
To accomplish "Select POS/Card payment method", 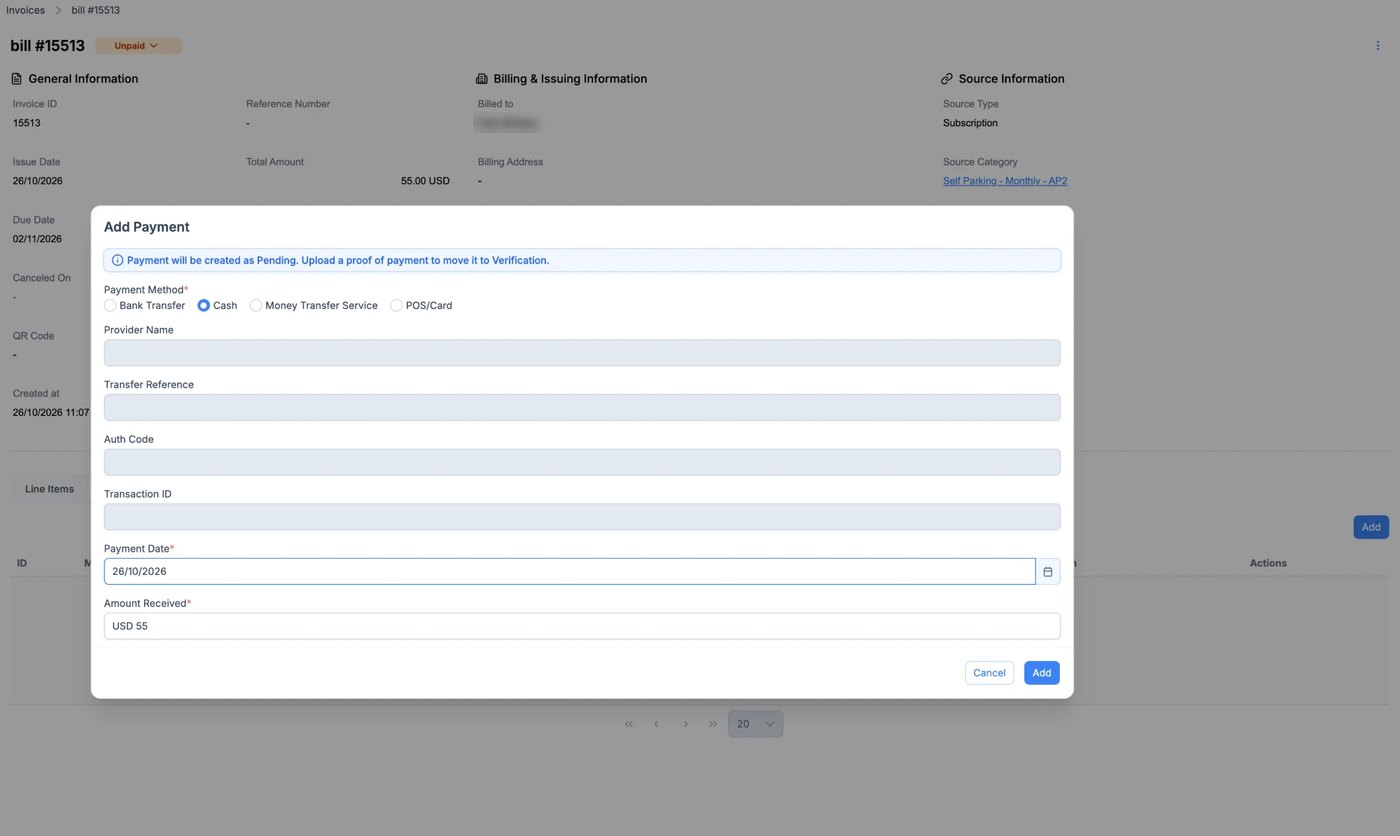I will click(x=397, y=305).
